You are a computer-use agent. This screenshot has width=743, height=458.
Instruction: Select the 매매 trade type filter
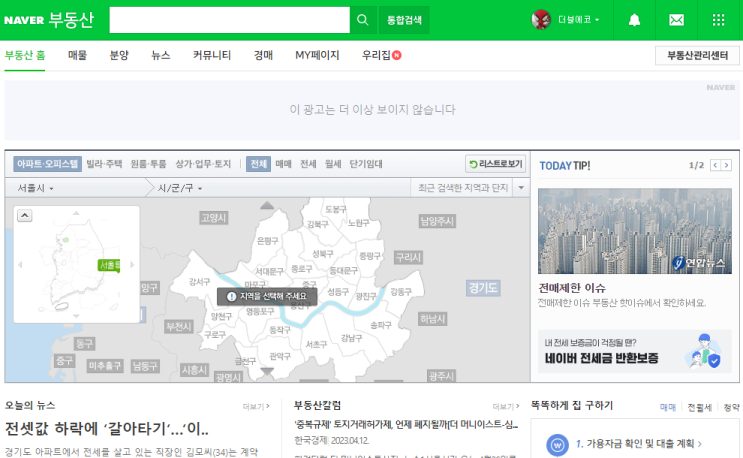click(283, 164)
